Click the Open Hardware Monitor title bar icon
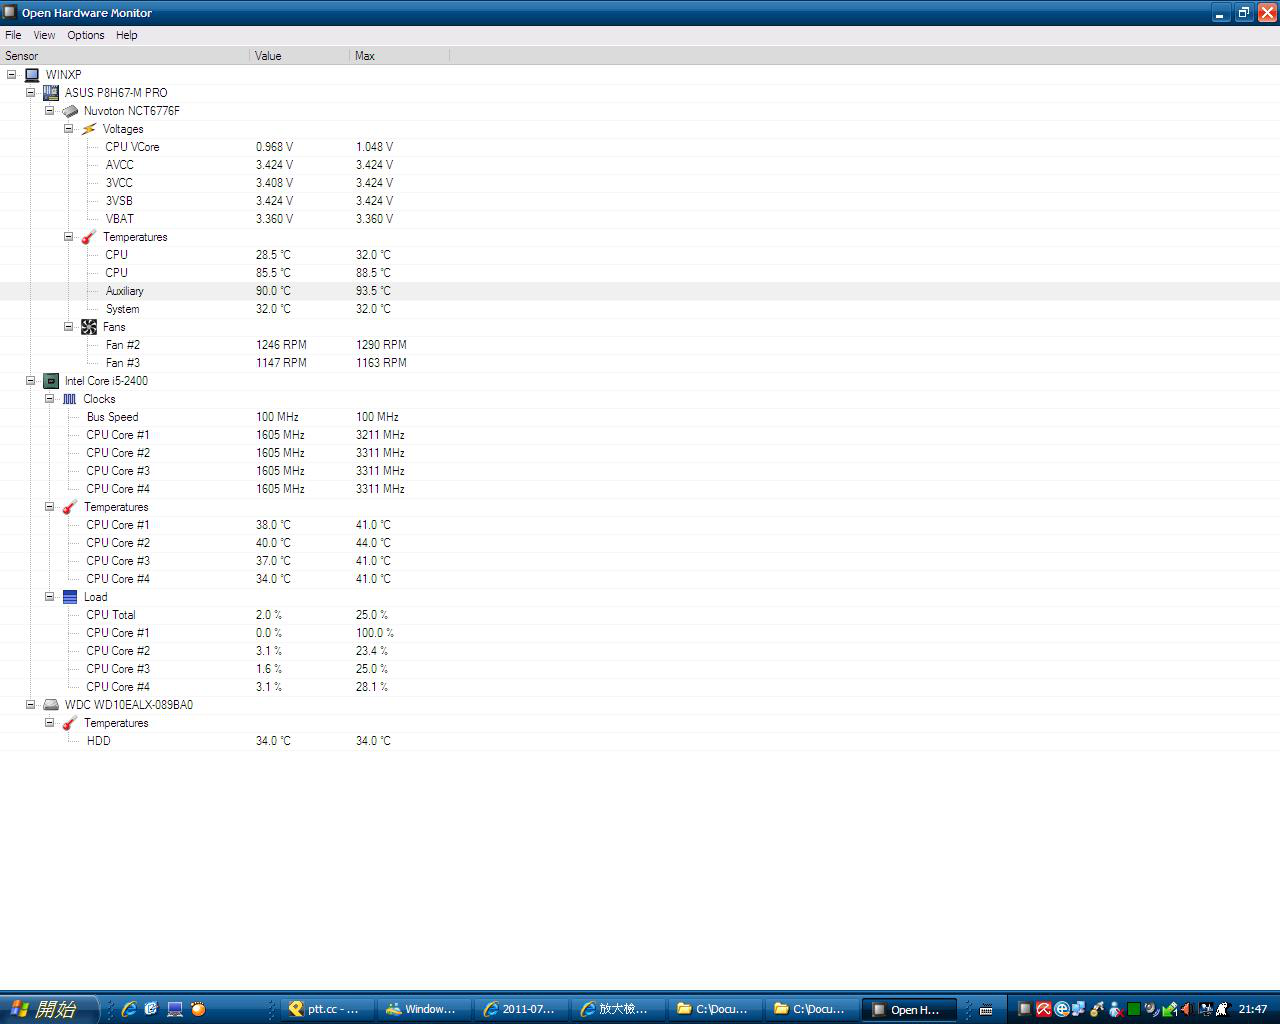Screen dimensions: 1280x1024 pos(10,12)
